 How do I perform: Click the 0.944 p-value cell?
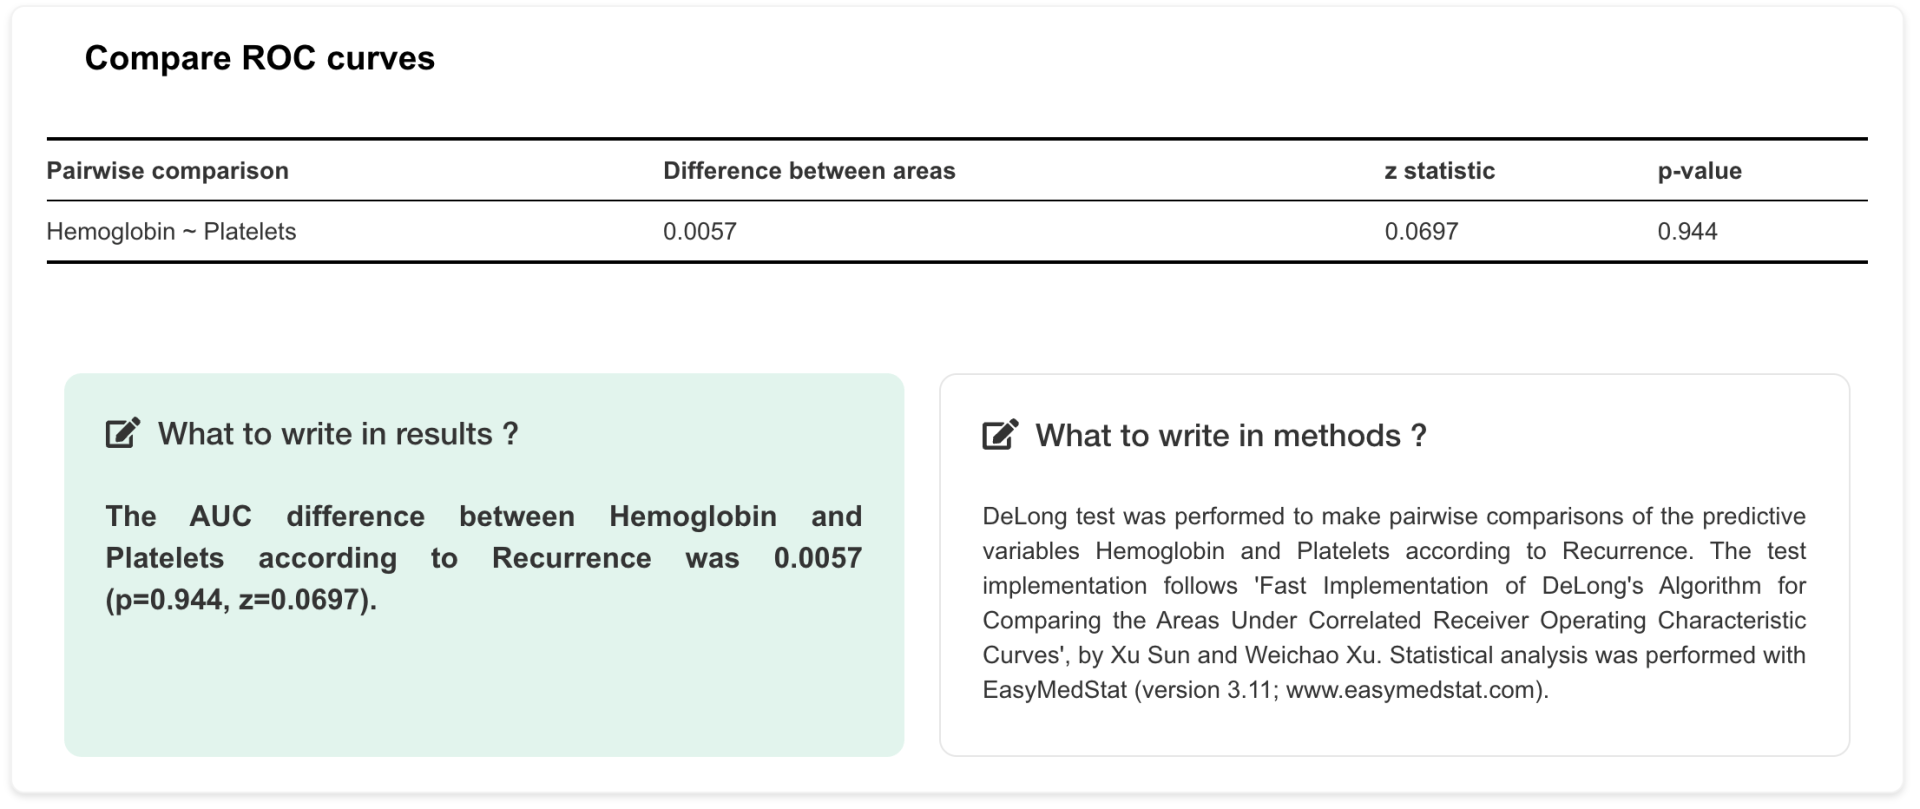[1687, 232]
